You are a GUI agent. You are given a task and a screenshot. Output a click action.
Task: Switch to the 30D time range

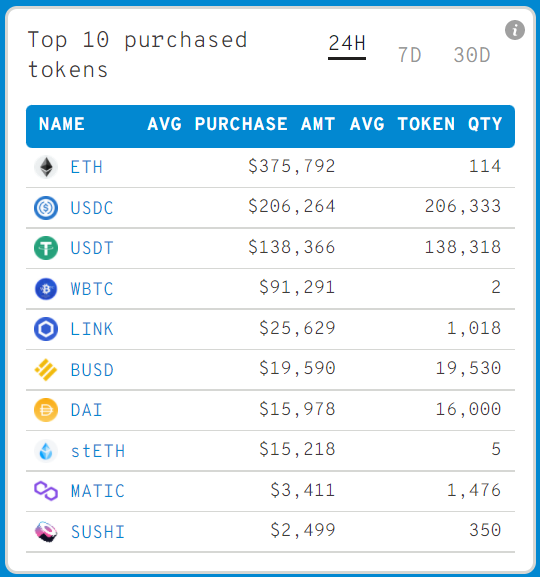472,56
